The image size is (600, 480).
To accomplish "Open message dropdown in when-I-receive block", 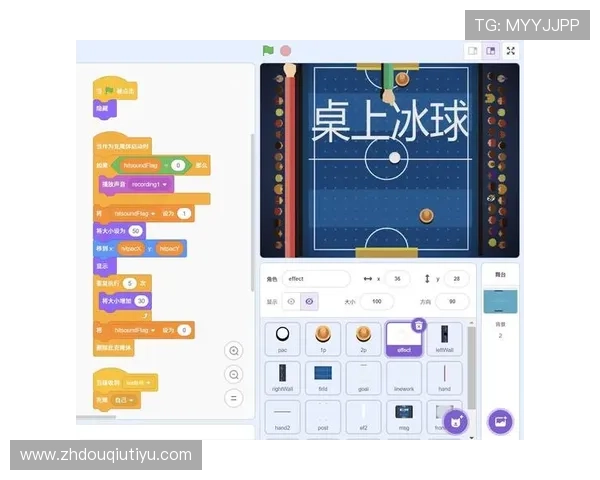I will tap(138, 383).
